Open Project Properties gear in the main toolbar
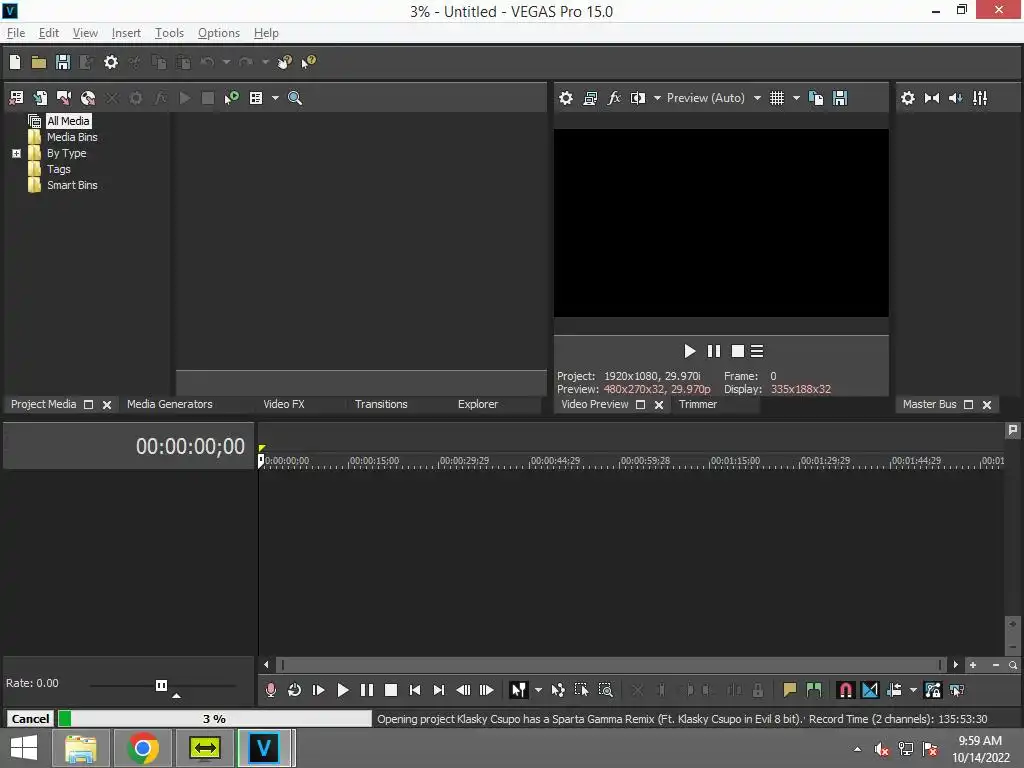The width and height of the screenshot is (1024, 768). coord(111,62)
